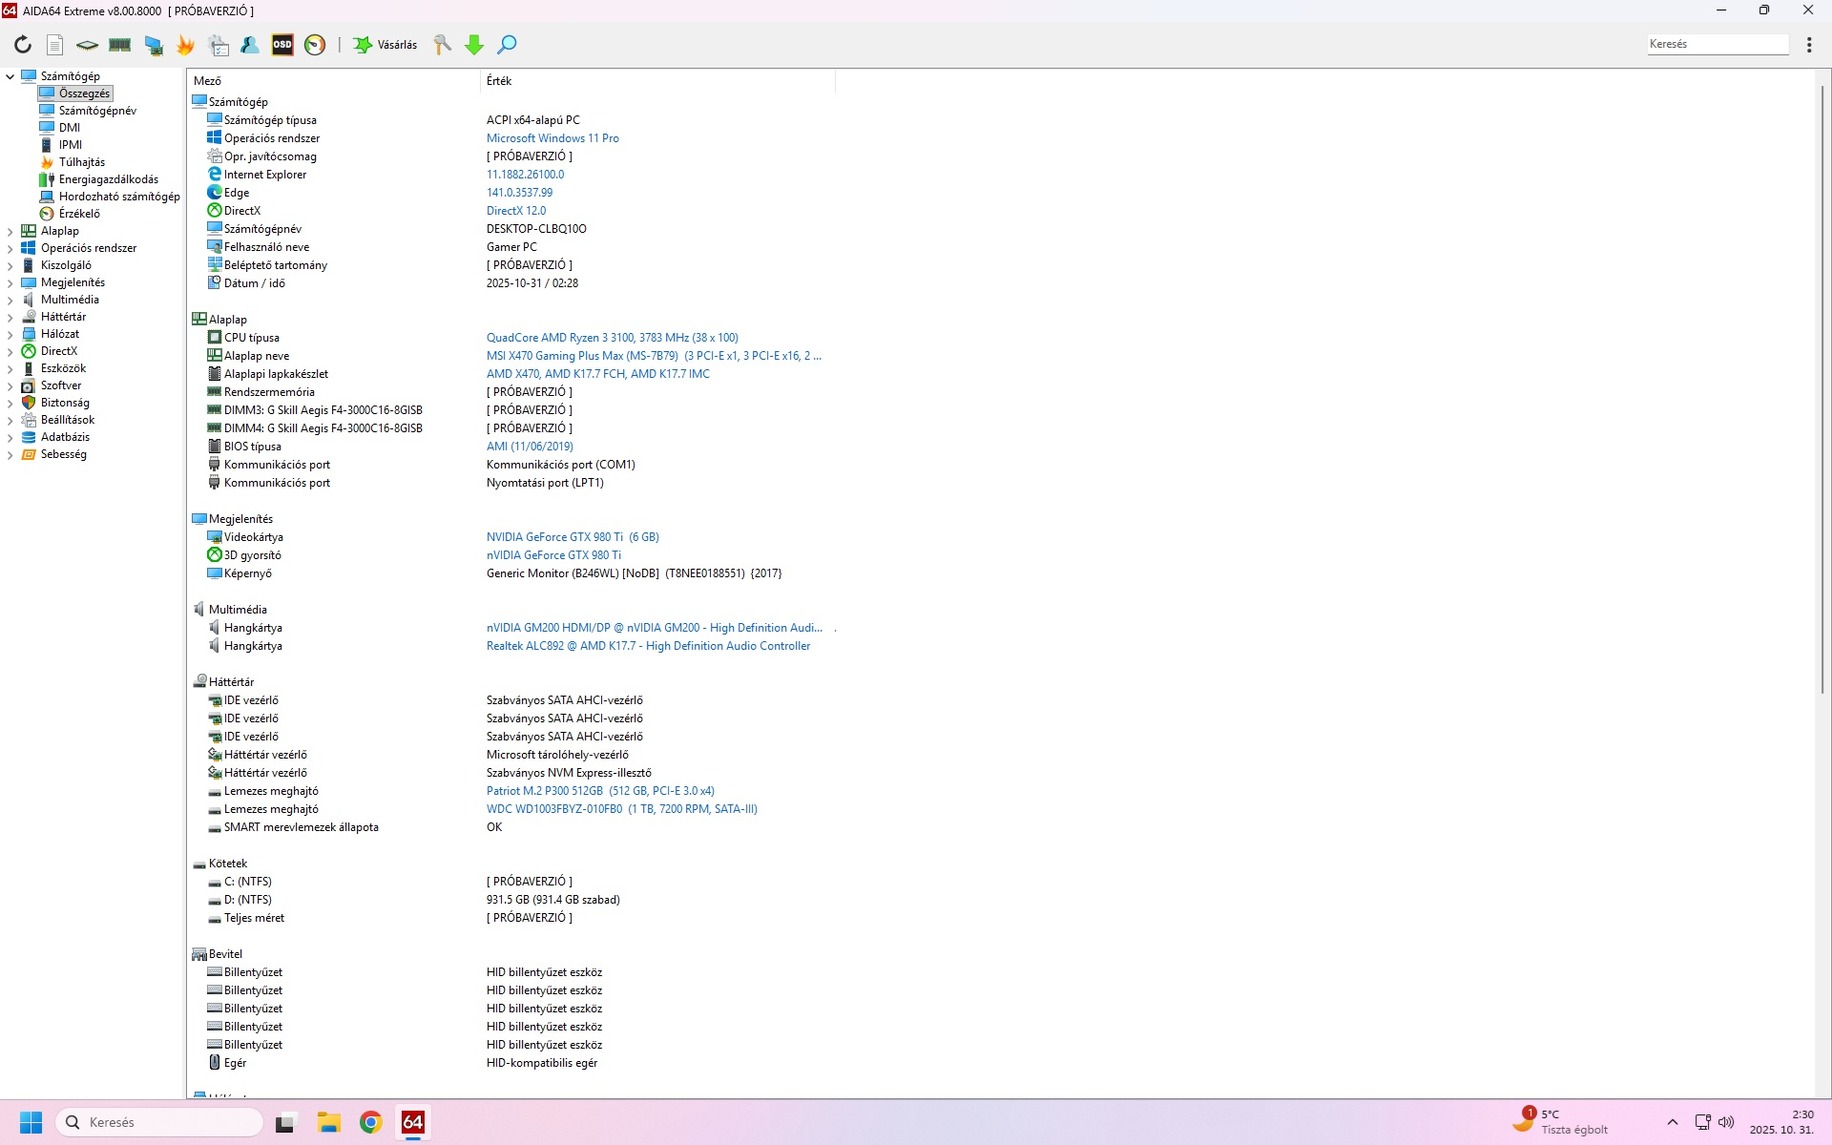
Task: Open Energiagazdálkodás in the tree
Action: point(108,179)
